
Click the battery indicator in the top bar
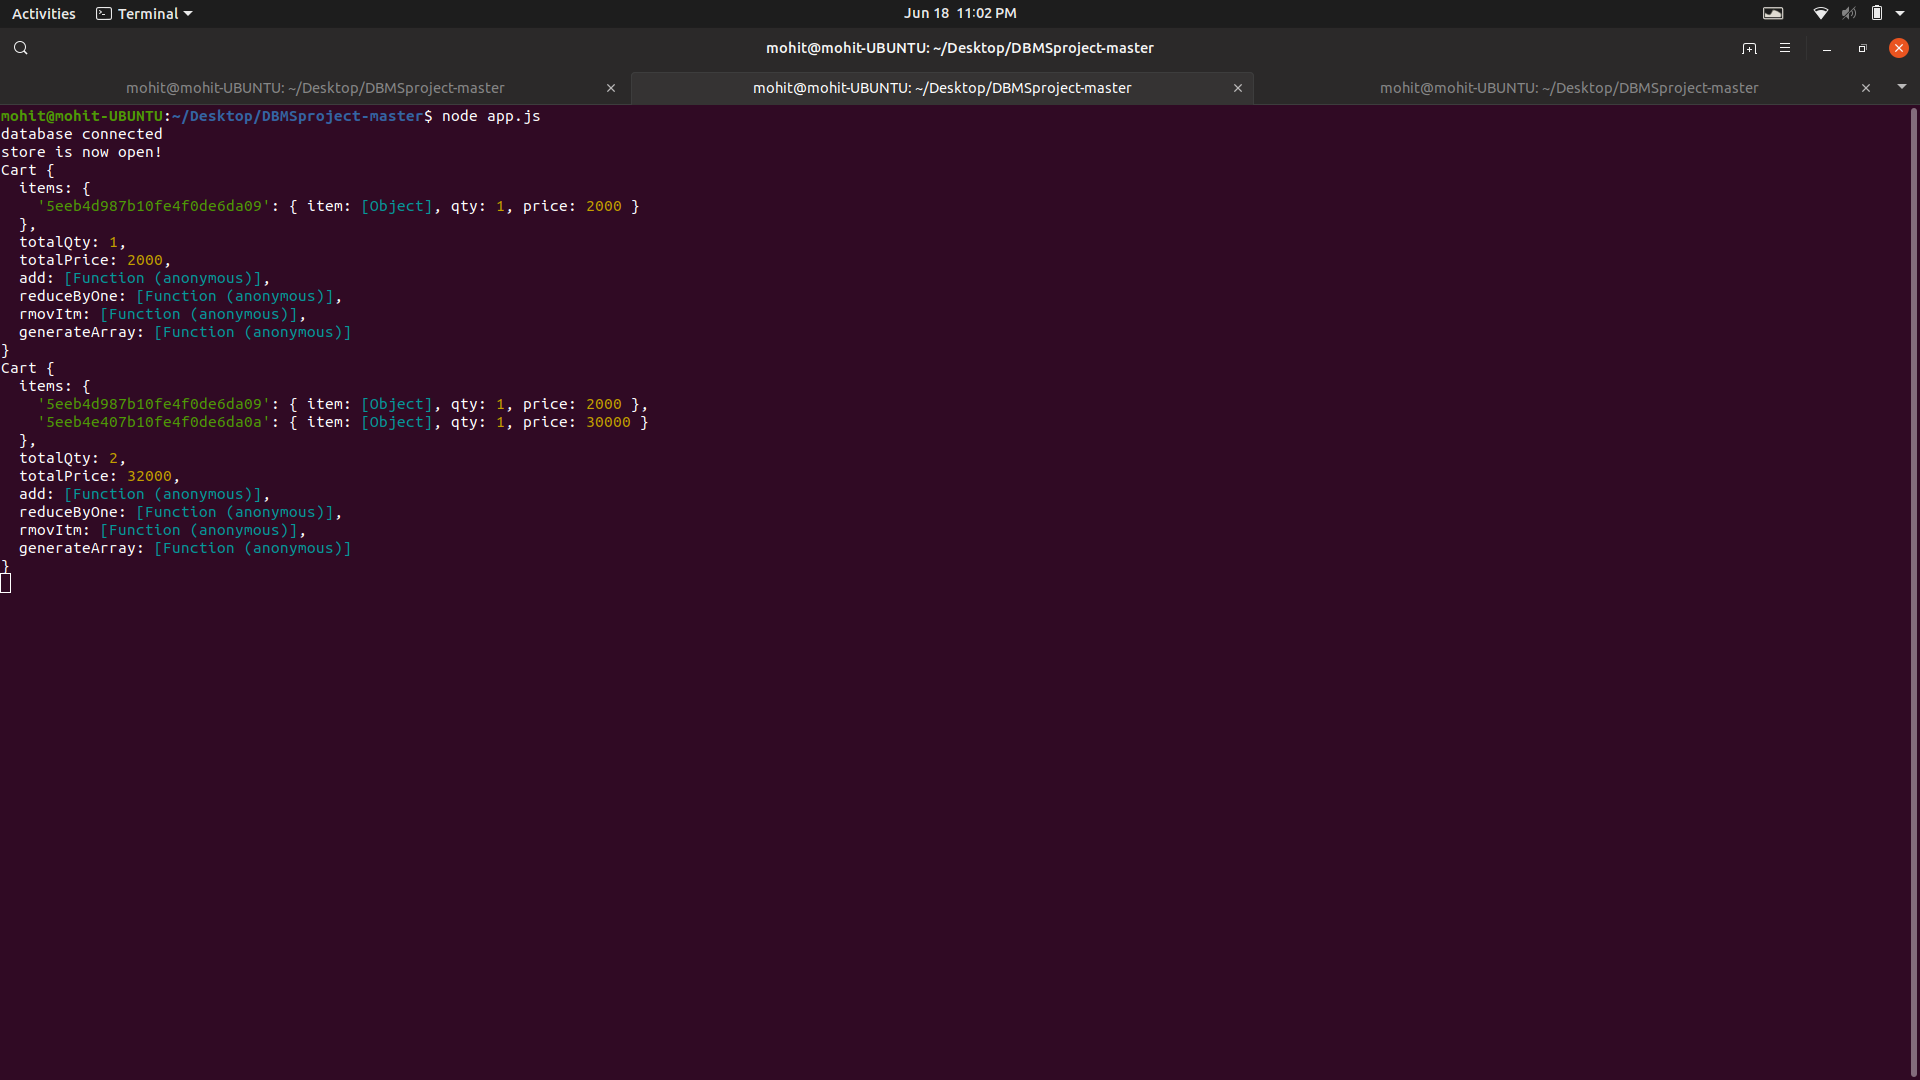[1878, 13]
